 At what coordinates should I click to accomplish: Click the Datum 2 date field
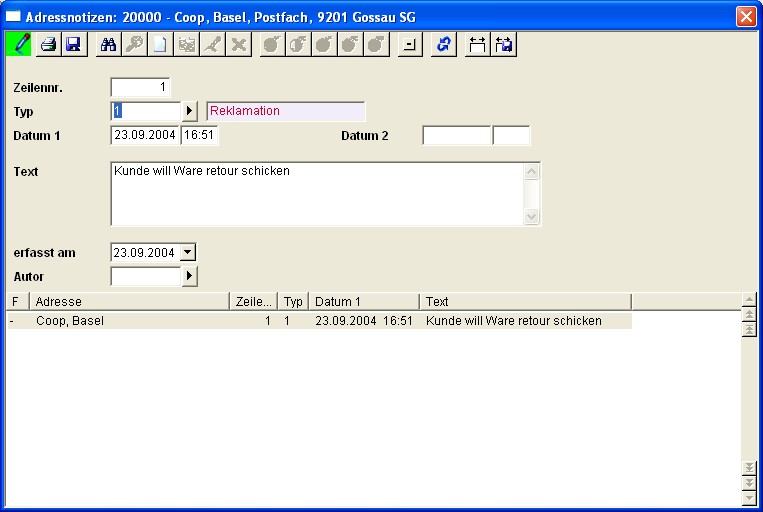pyautogui.click(x=456, y=135)
